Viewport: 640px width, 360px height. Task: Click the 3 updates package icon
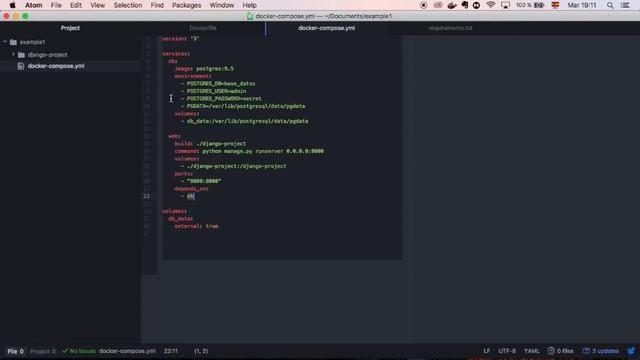pyautogui.click(x=586, y=351)
